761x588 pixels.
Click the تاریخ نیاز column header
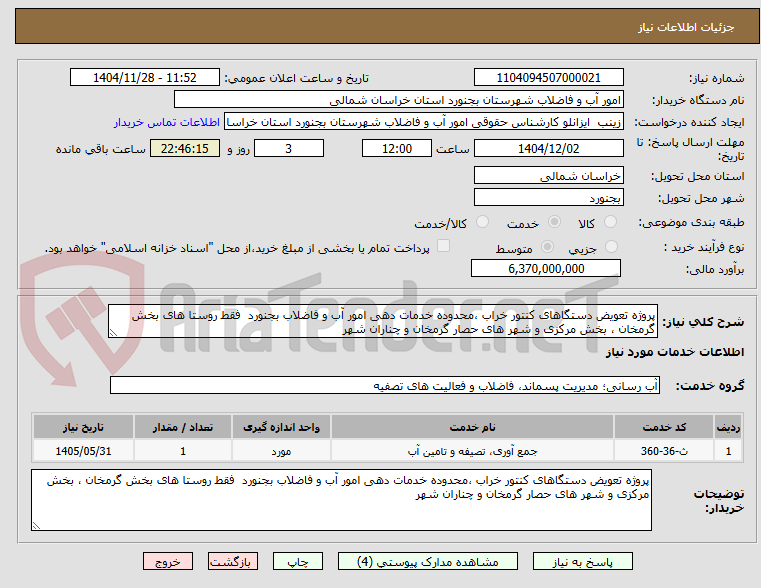pyautogui.click(x=83, y=427)
